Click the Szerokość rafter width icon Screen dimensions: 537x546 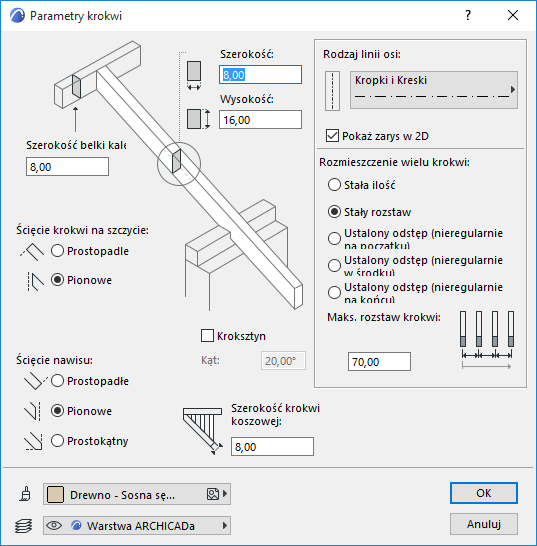pos(194,75)
